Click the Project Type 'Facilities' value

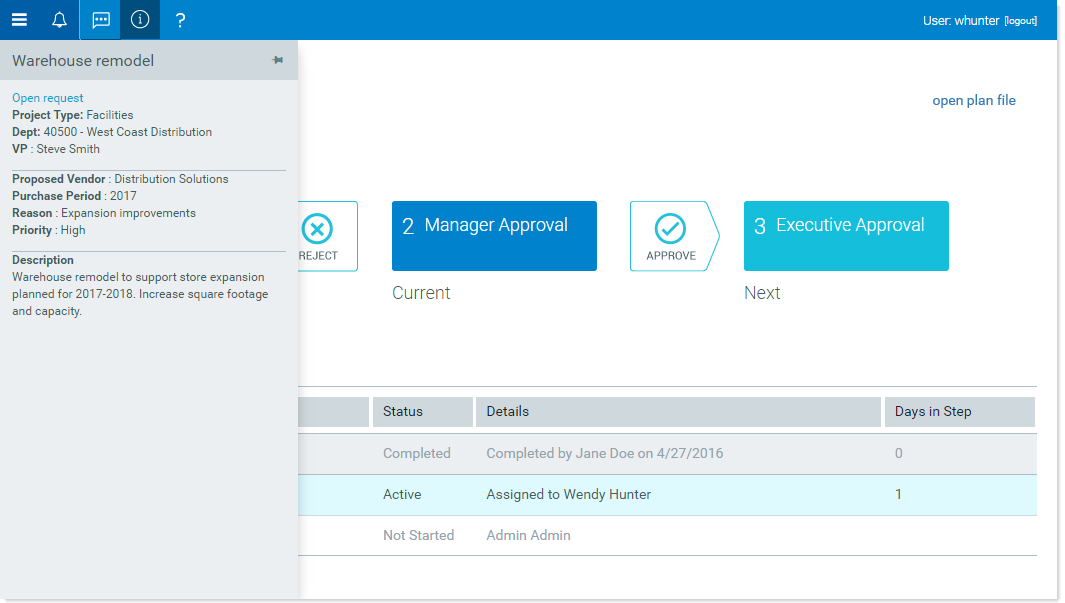110,115
